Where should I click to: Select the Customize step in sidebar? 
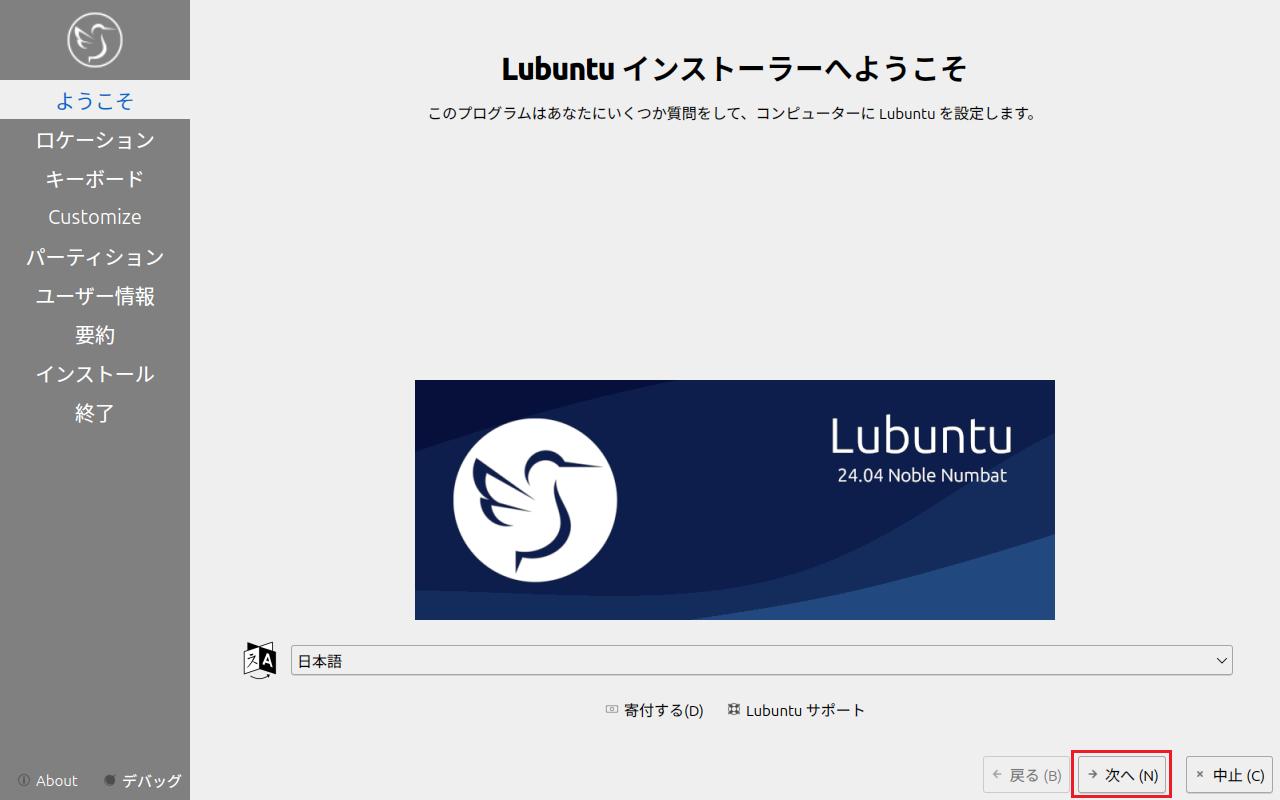pyautogui.click(x=95, y=217)
